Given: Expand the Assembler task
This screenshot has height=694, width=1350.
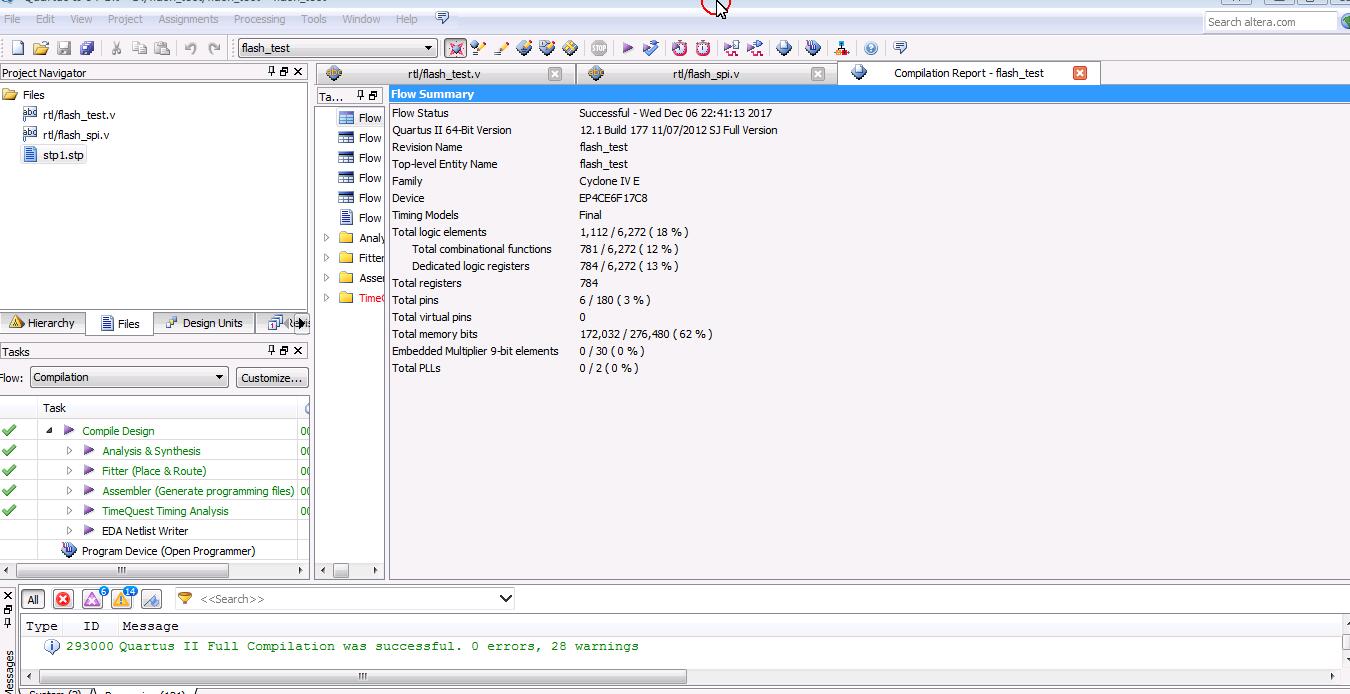Looking at the screenshot, I should [69, 491].
